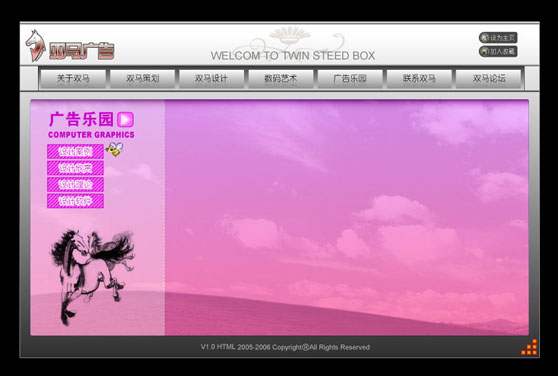Click the 设计案例 sidebar button
This screenshot has width=558, height=376.
(x=75, y=152)
